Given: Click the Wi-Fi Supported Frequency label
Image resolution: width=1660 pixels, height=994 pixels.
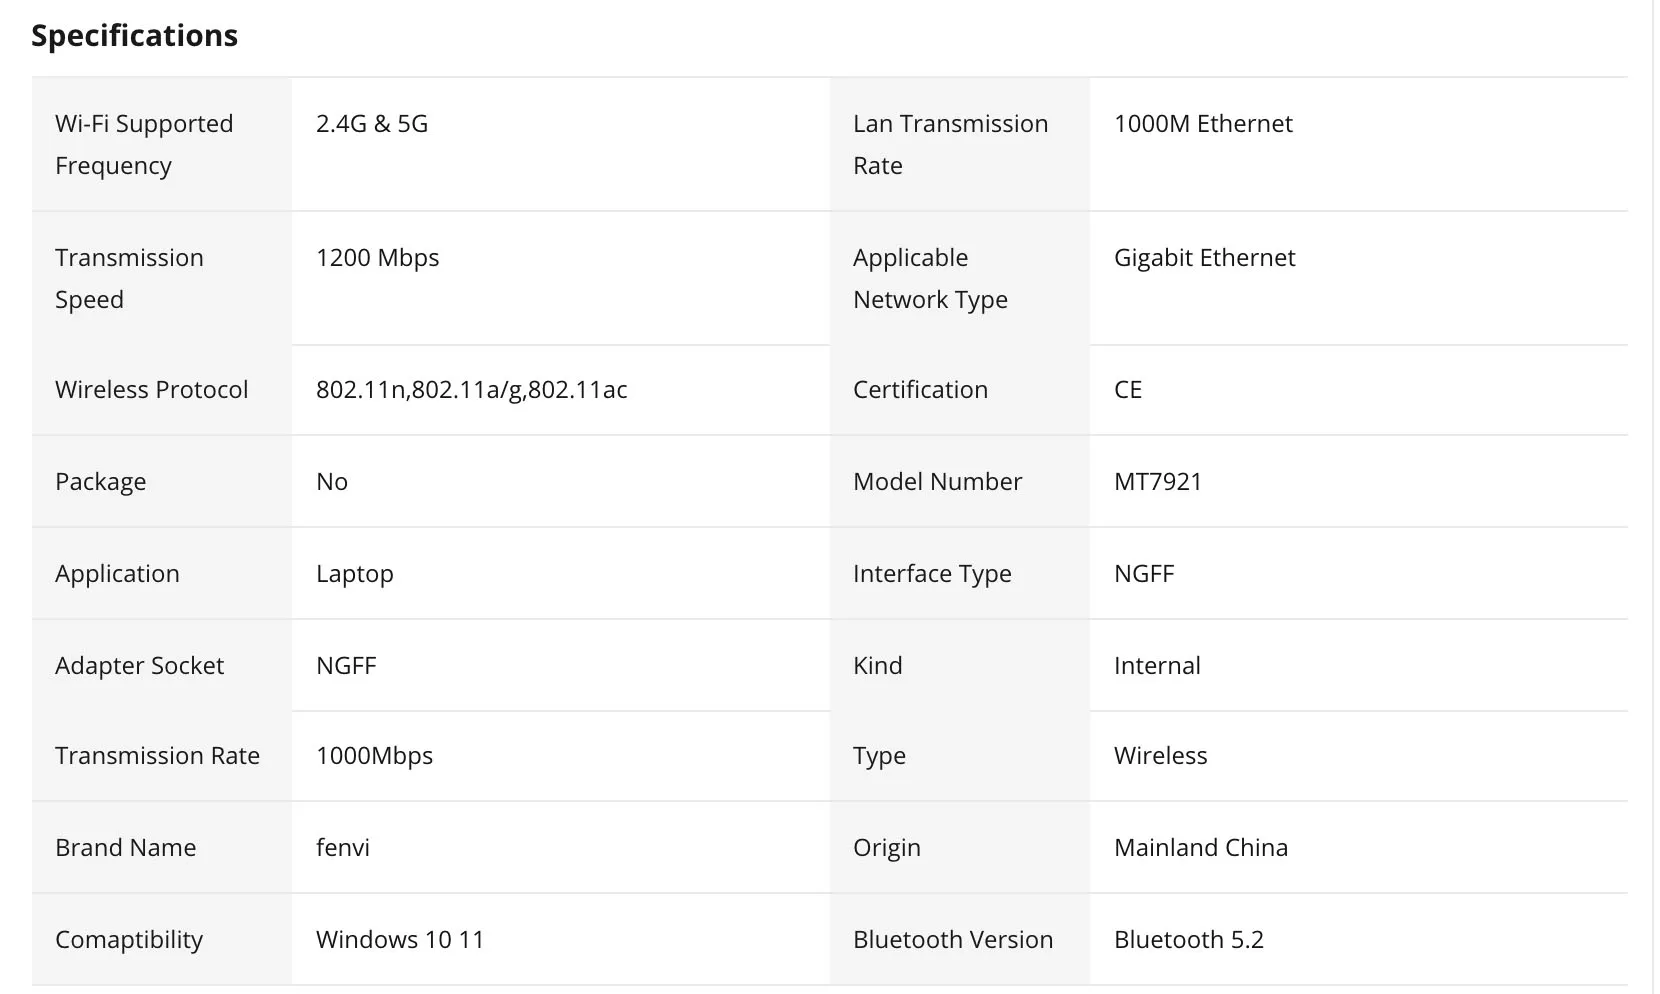Looking at the screenshot, I should coord(143,144).
